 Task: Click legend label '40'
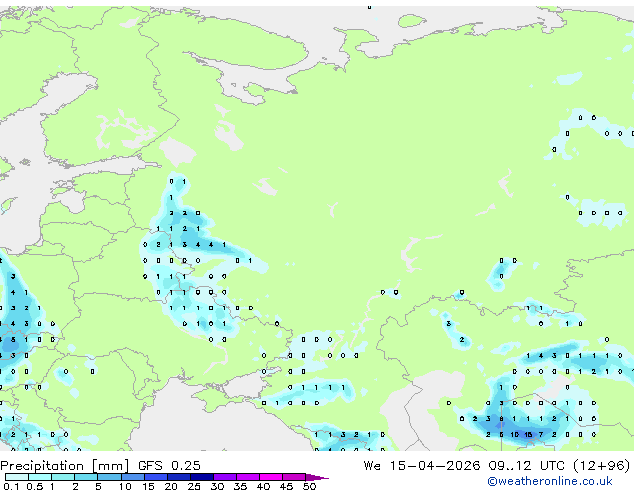263,486
